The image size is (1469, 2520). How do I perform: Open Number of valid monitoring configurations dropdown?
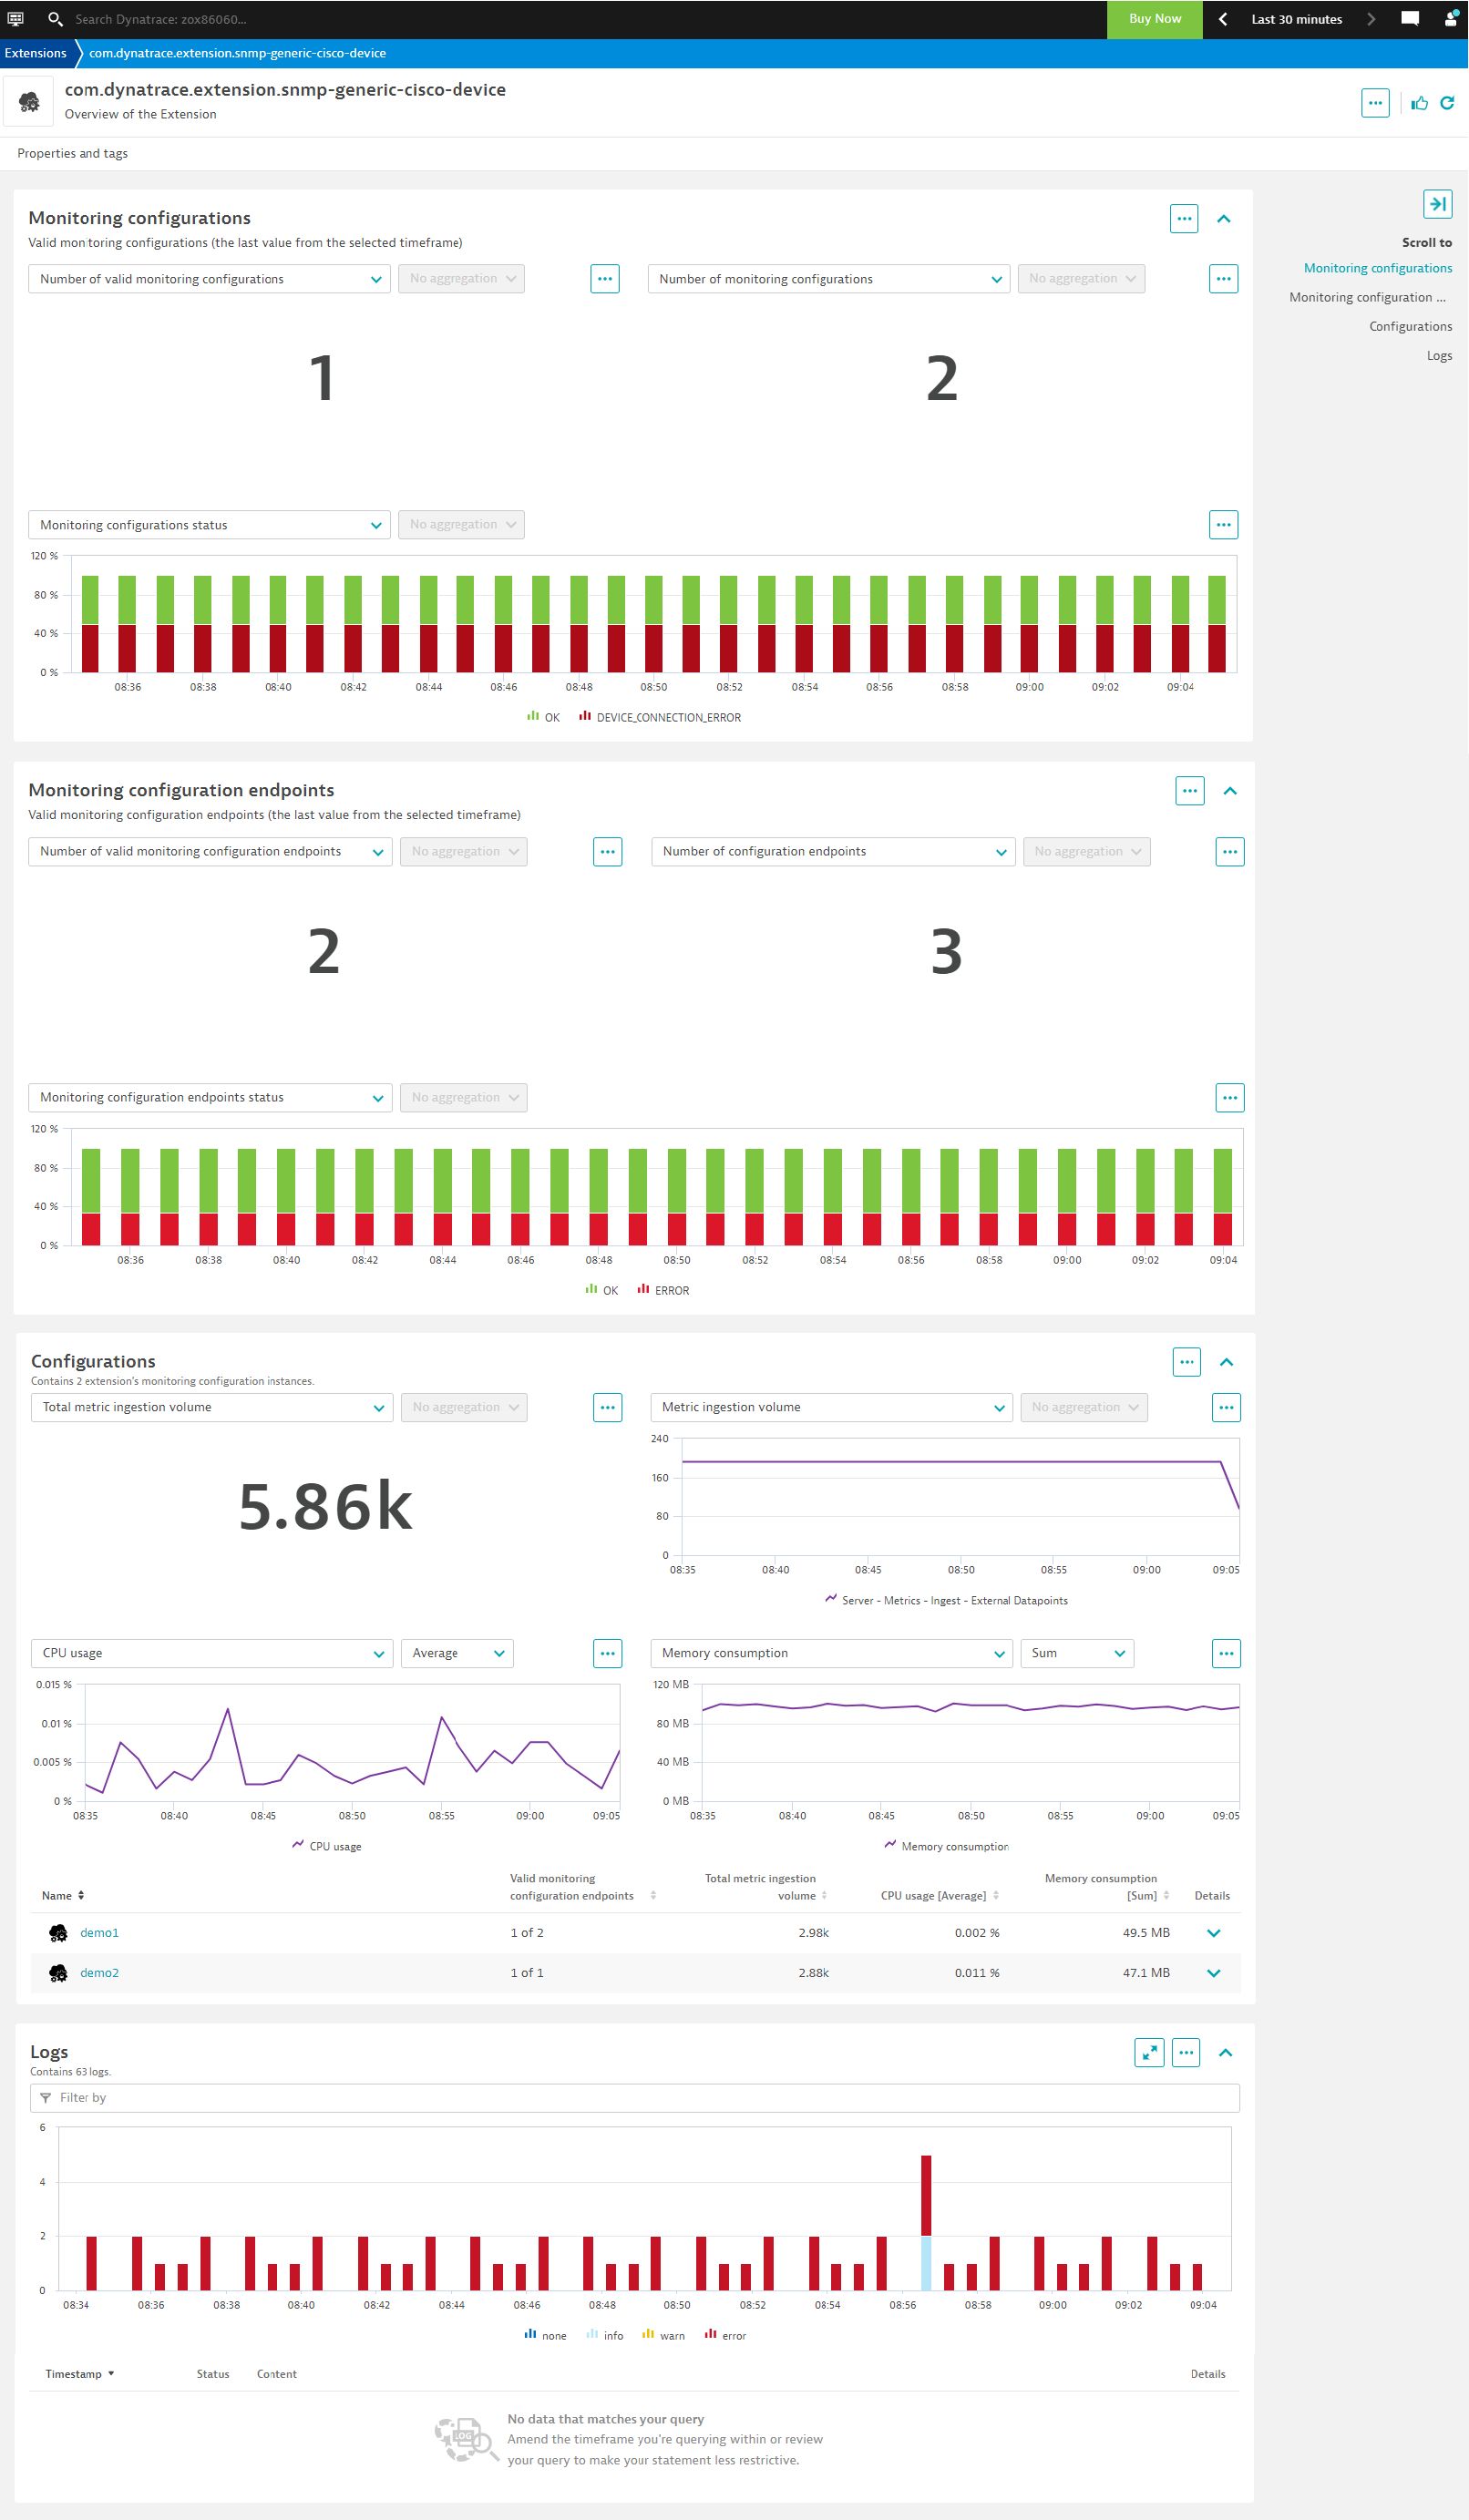point(209,279)
